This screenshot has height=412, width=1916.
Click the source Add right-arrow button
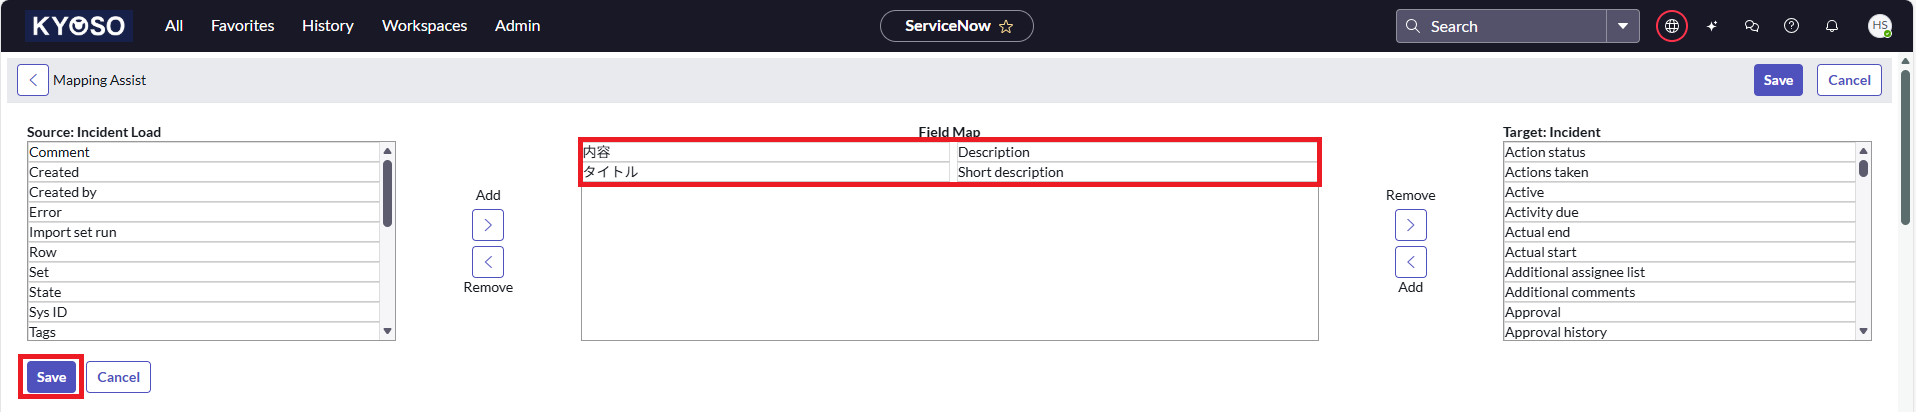(x=488, y=225)
